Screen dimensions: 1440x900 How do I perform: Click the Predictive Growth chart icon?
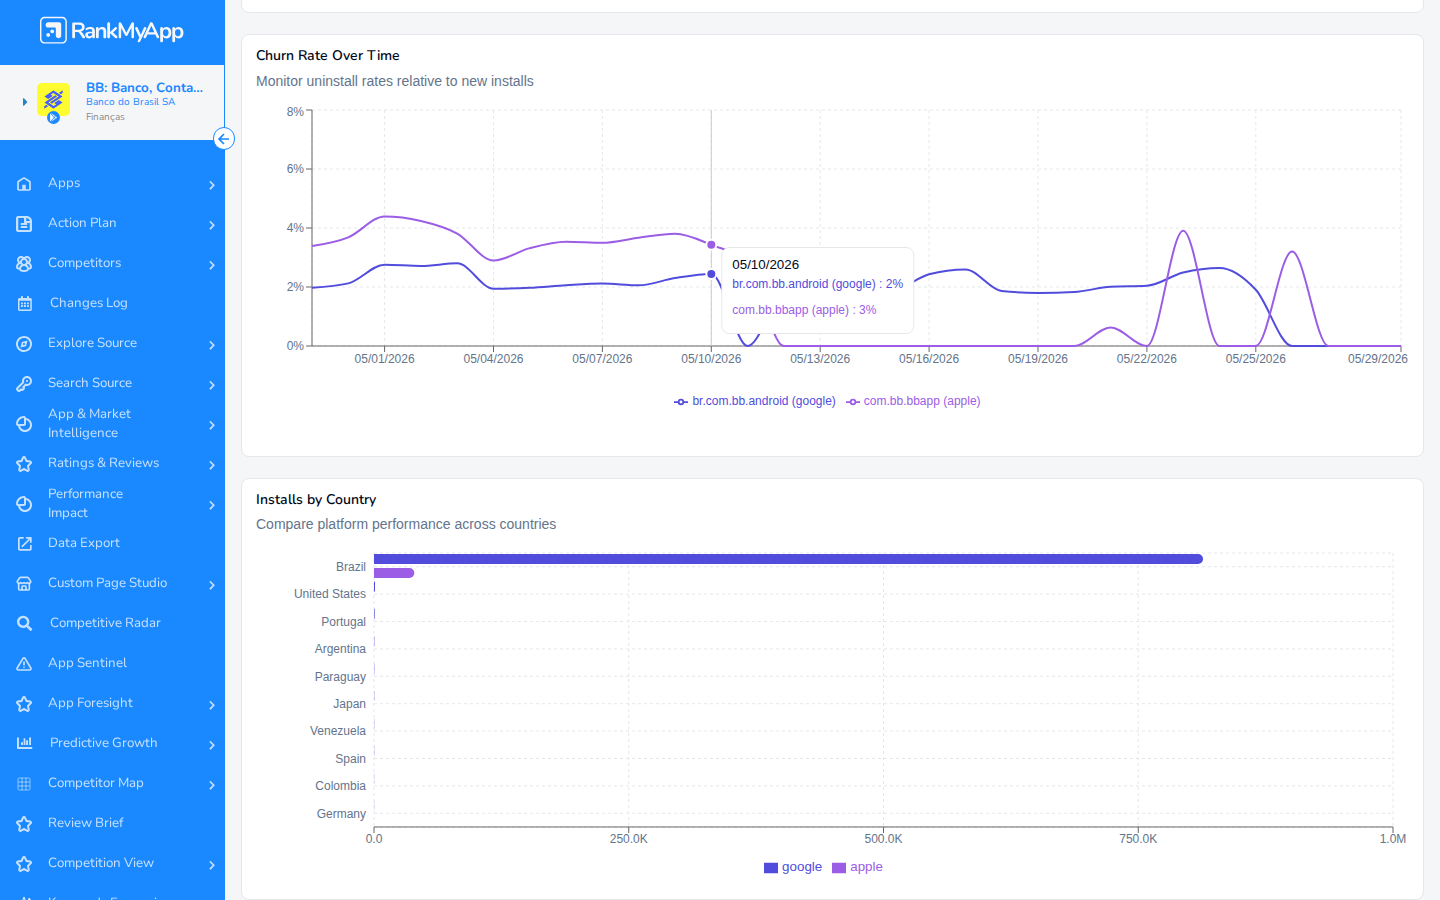(24, 744)
